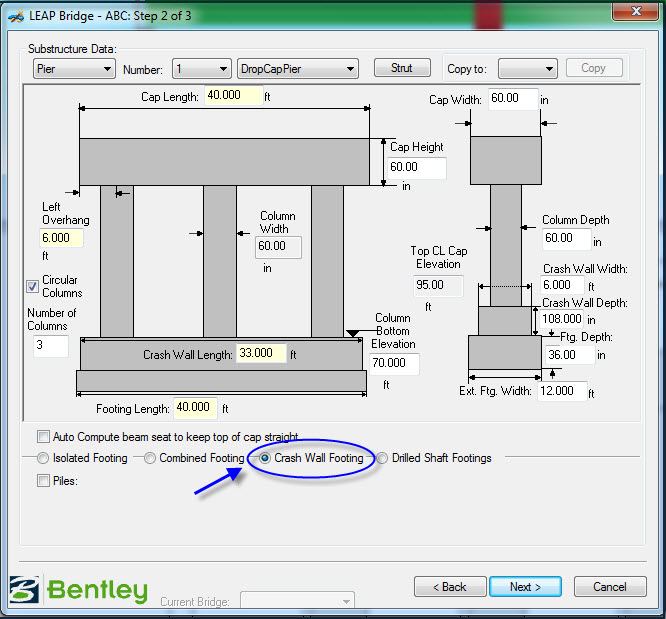666x619 pixels.
Task: Click the Top CL Cap Elevation field
Action: pos(438,285)
